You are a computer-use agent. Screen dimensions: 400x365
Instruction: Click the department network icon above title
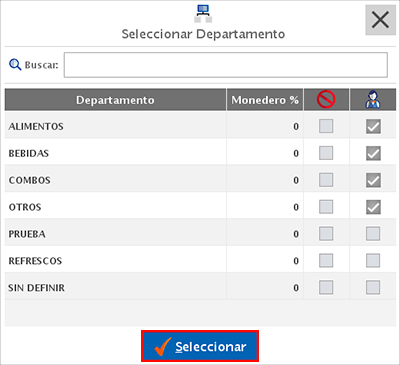(x=203, y=14)
